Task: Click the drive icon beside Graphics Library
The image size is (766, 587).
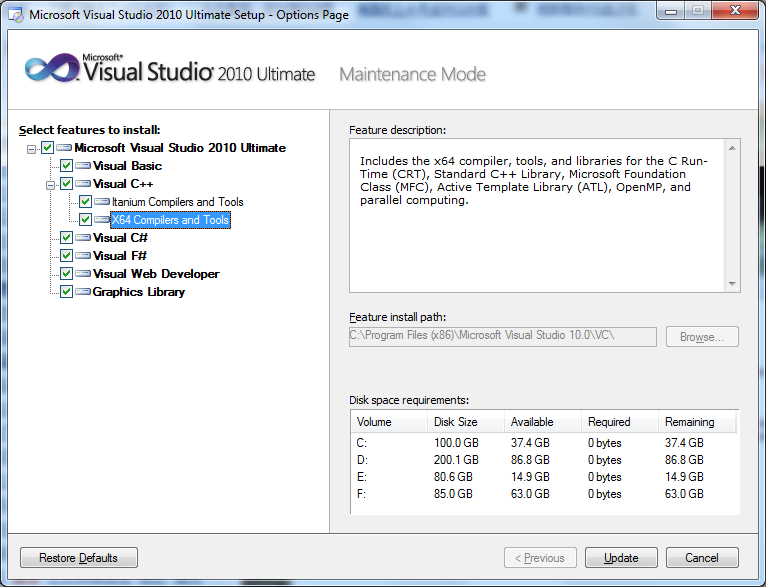Action: (x=83, y=292)
